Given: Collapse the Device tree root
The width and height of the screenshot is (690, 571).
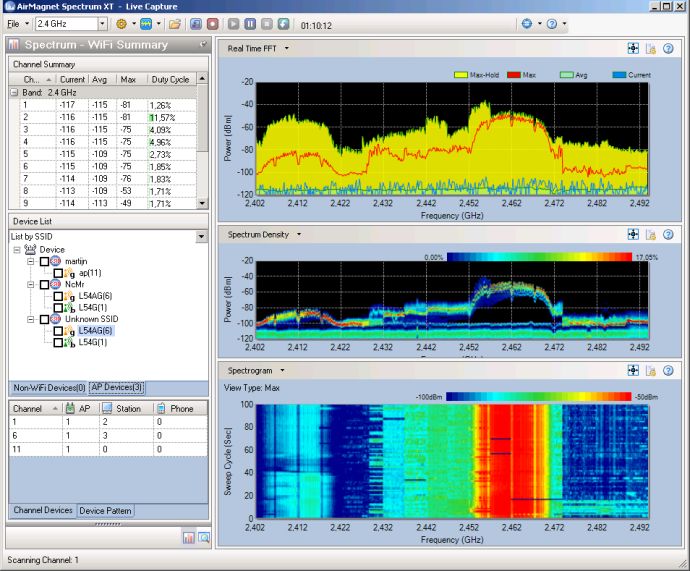Looking at the screenshot, I should [17, 250].
